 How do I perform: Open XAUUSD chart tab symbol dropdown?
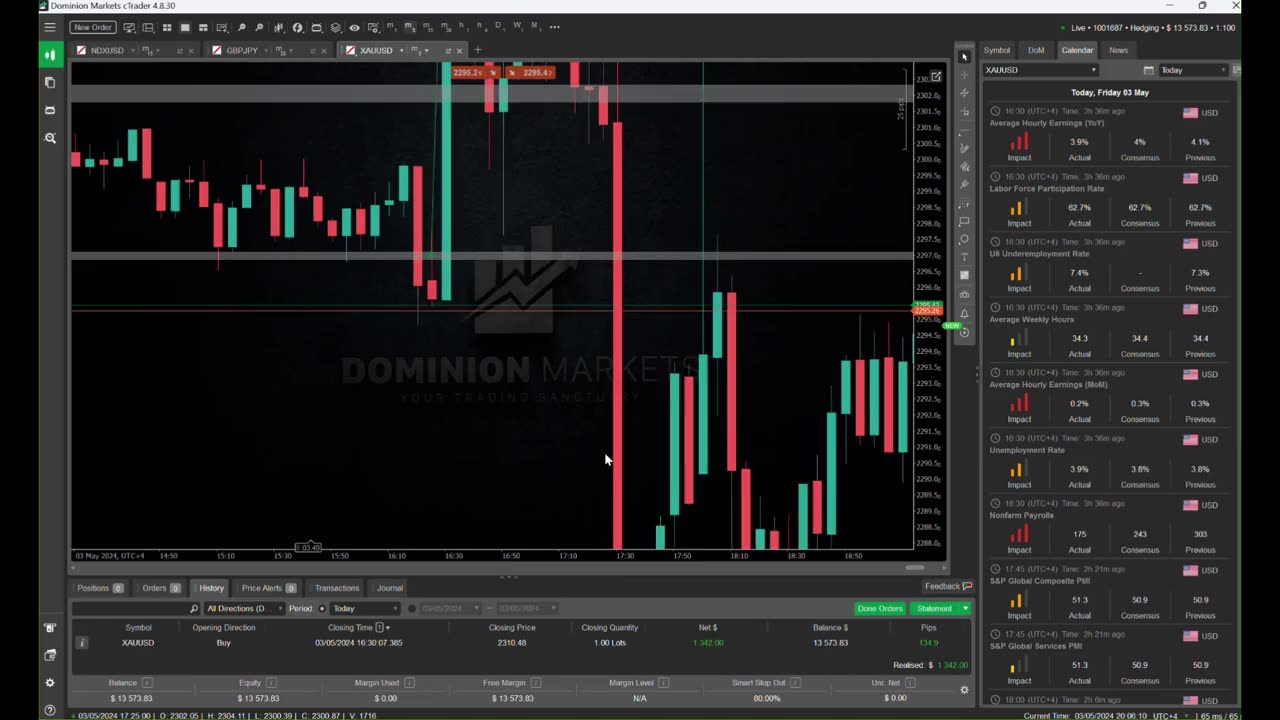pos(402,50)
